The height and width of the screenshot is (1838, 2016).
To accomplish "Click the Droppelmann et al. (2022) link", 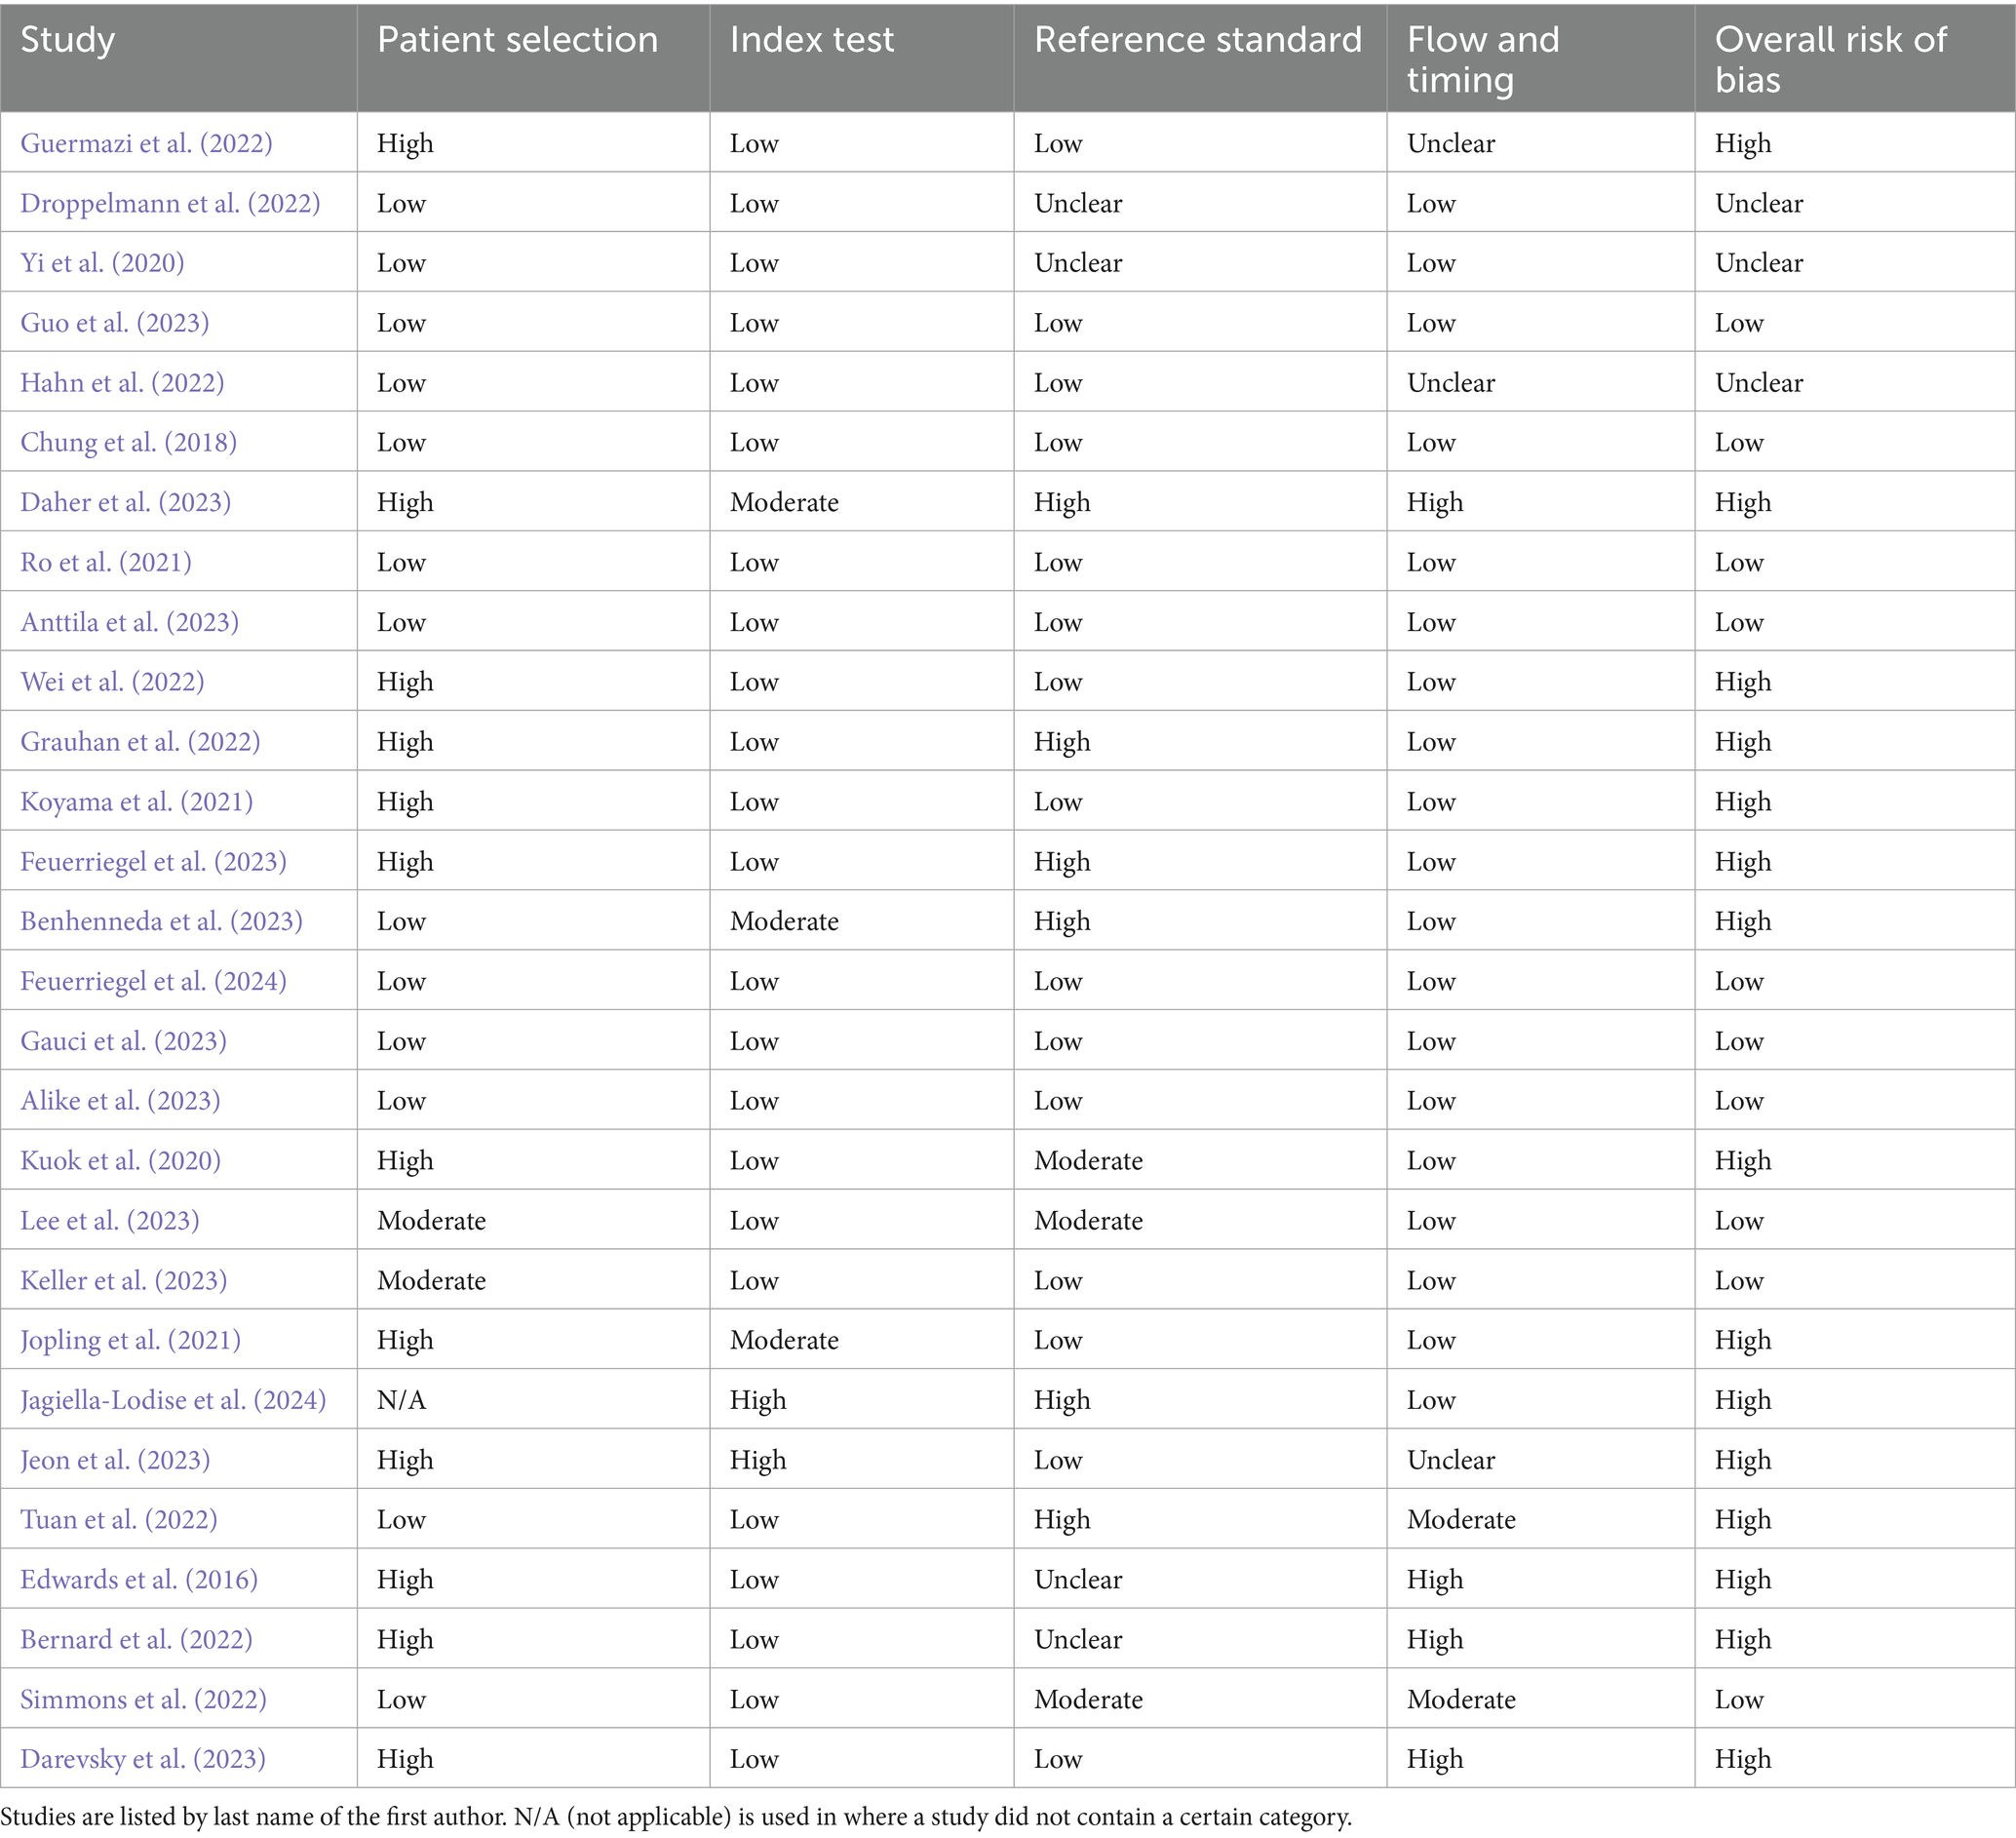I will click(x=170, y=203).
